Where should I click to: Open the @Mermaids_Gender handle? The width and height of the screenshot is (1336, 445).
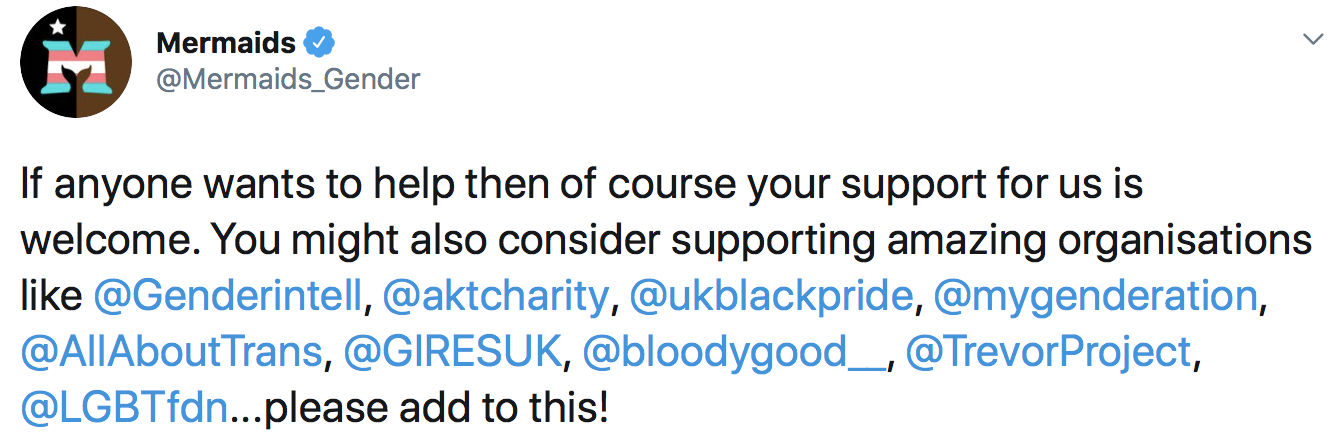coord(288,79)
